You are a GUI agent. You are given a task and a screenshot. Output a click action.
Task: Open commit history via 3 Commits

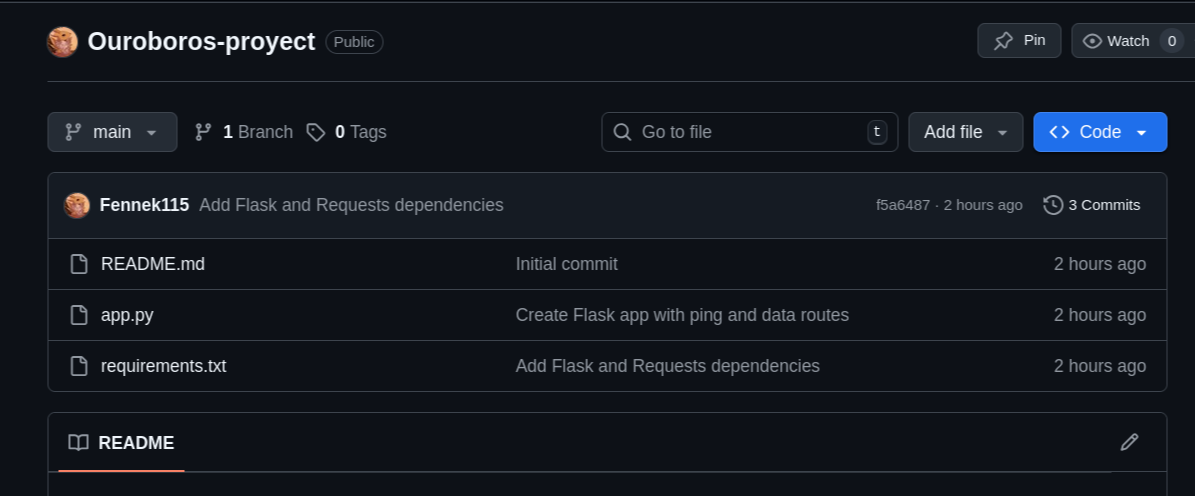(x=1092, y=205)
